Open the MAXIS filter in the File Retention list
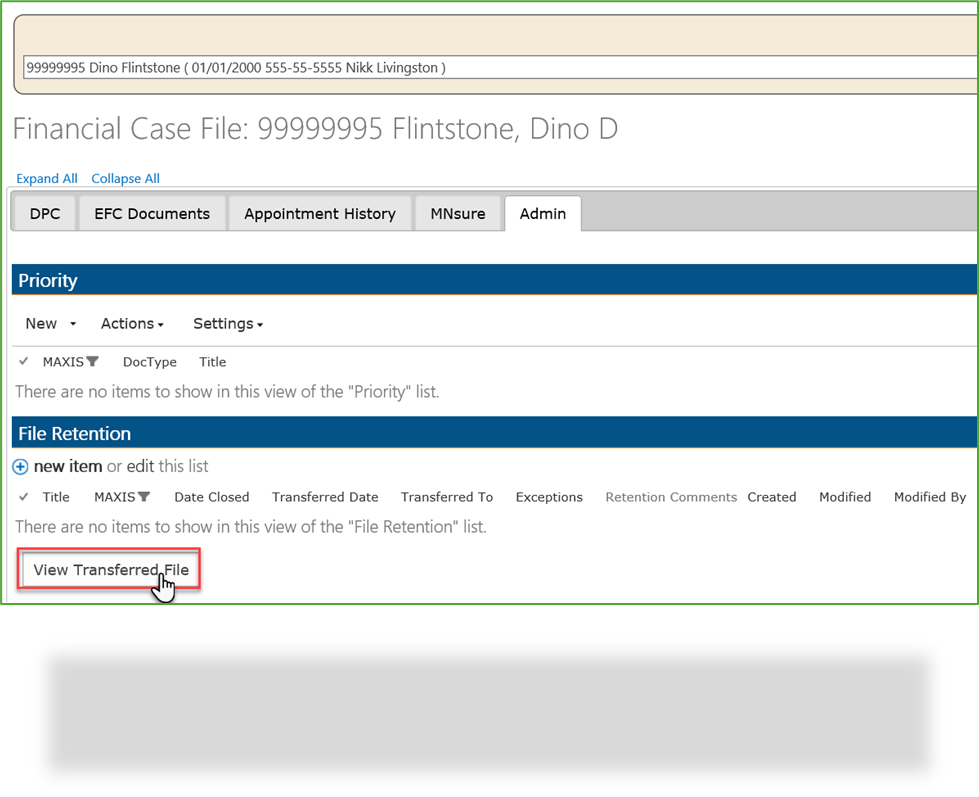The height and width of the screenshot is (797, 979). pos(144,496)
